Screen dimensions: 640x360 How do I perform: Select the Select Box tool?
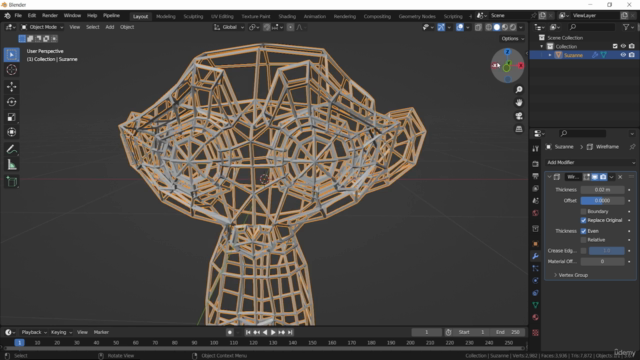point(11,55)
